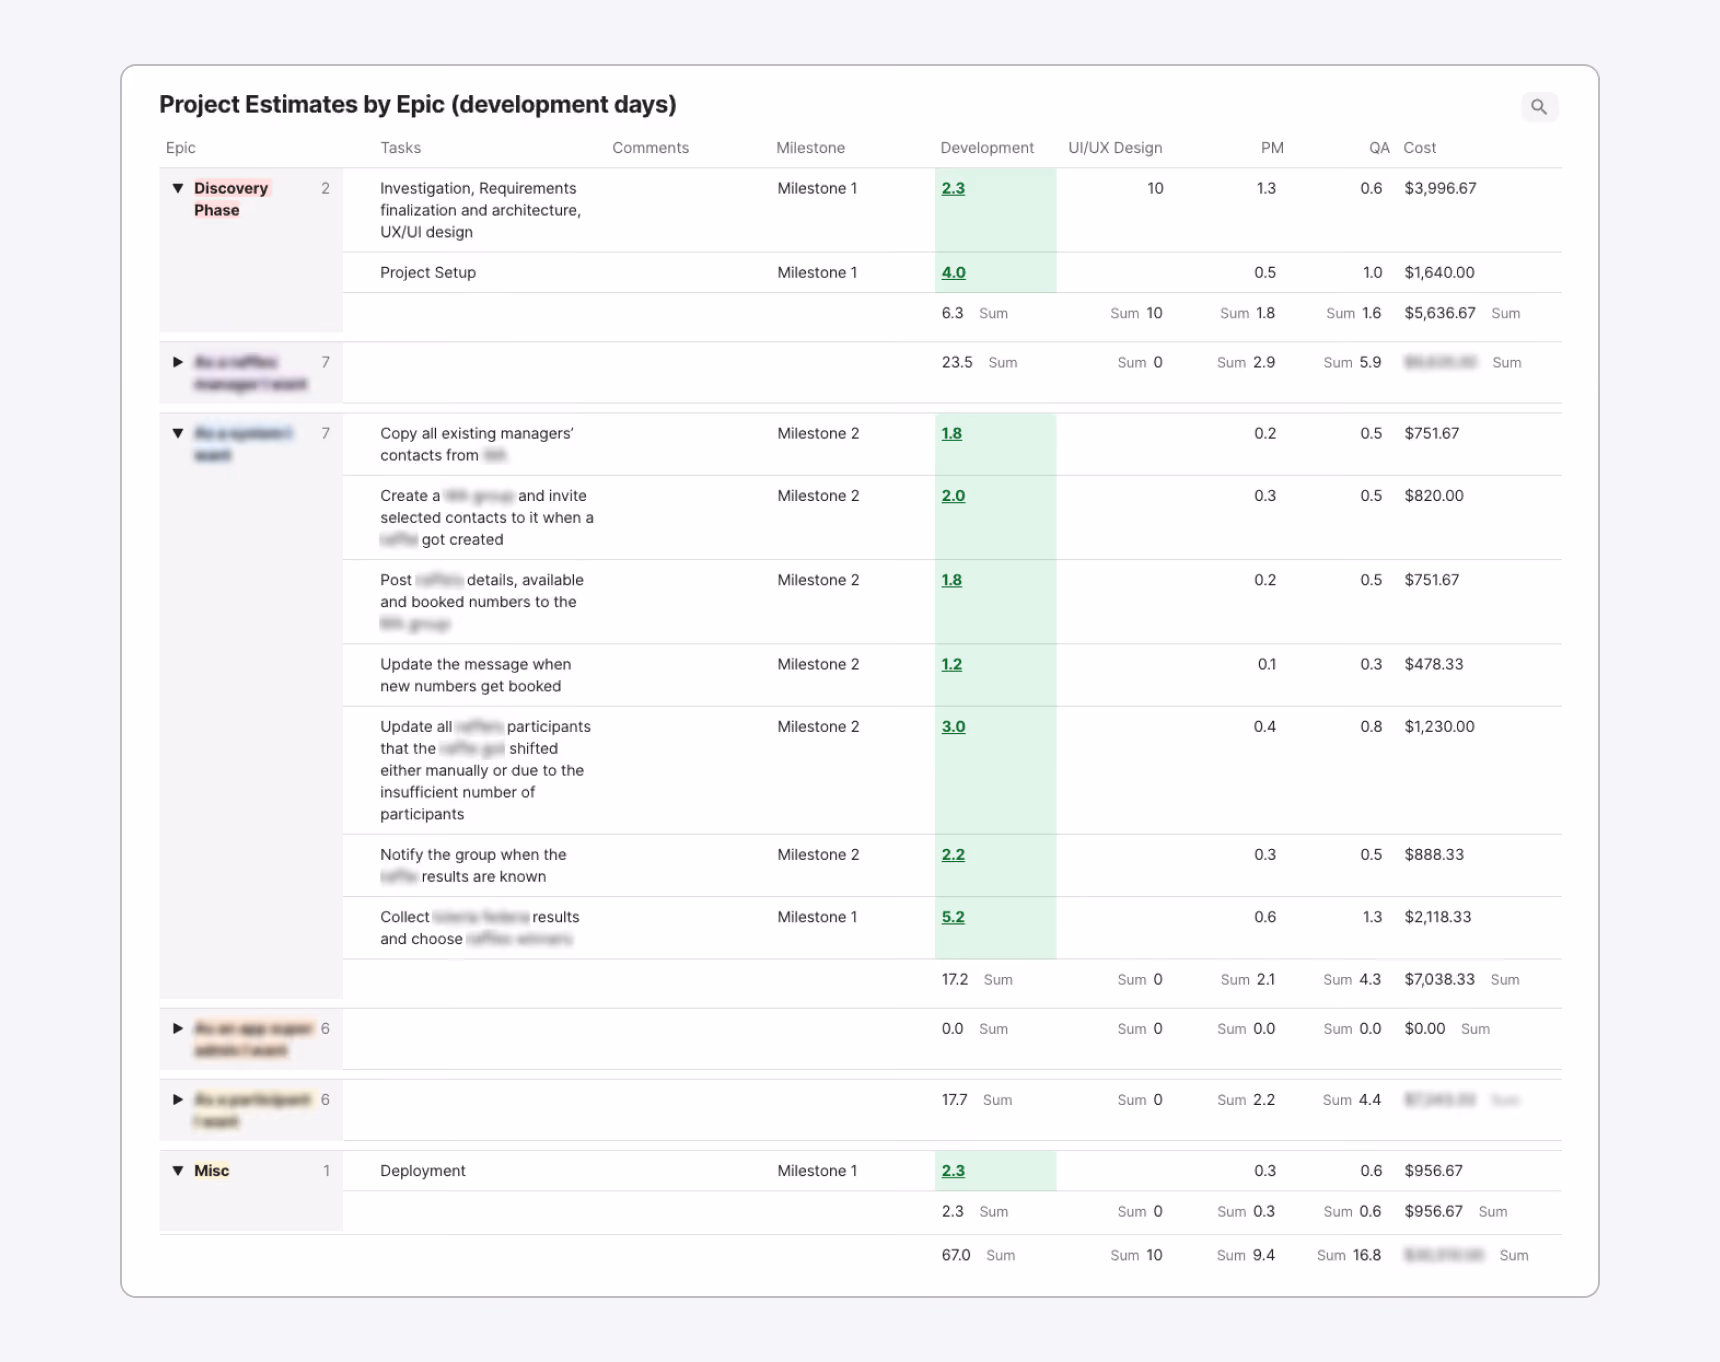Click the Milestone column header
This screenshot has height=1362, width=1720.
(x=810, y=148)
